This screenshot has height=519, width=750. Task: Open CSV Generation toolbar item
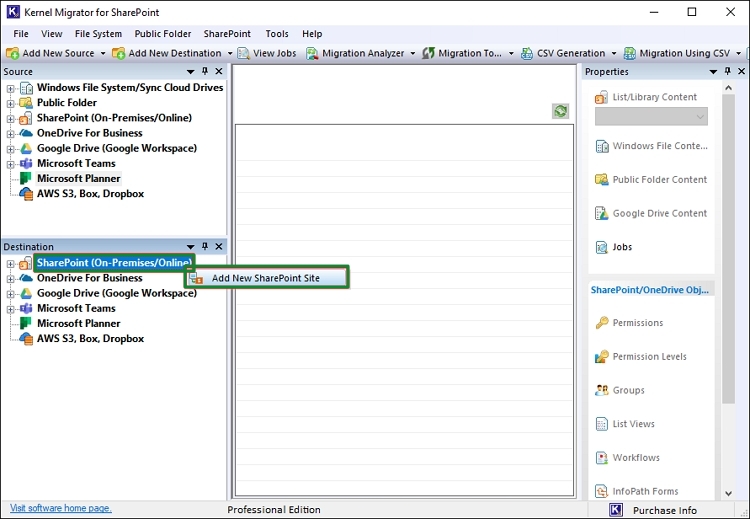tap(563, 53)
